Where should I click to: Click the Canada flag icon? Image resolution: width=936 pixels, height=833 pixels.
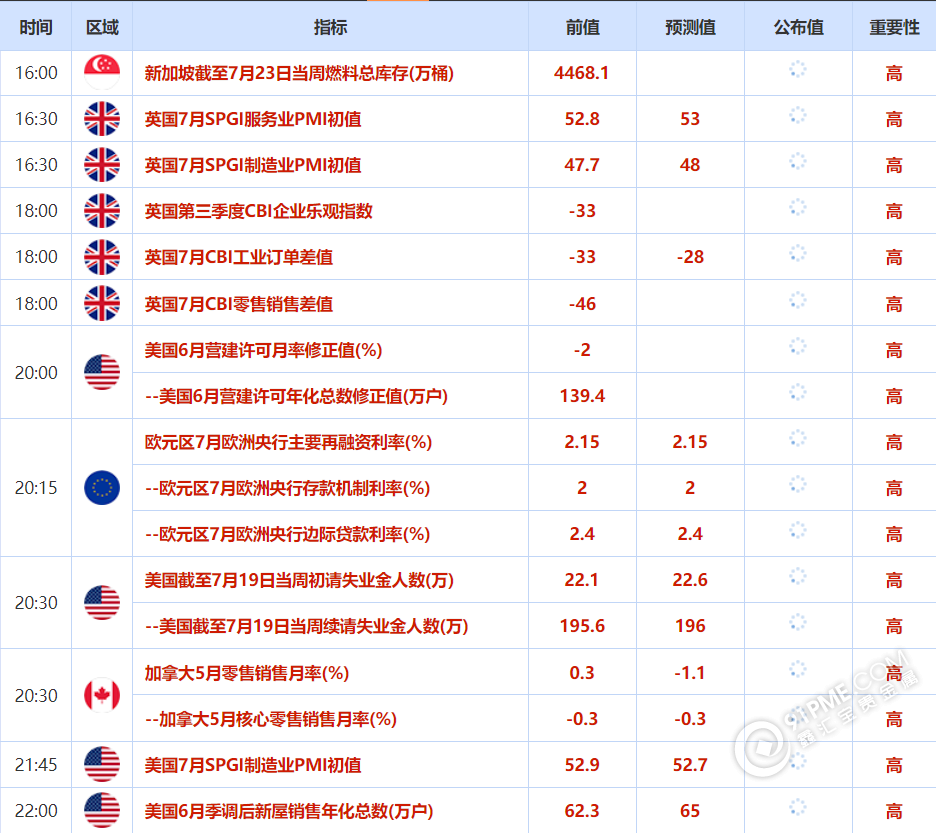102,695
